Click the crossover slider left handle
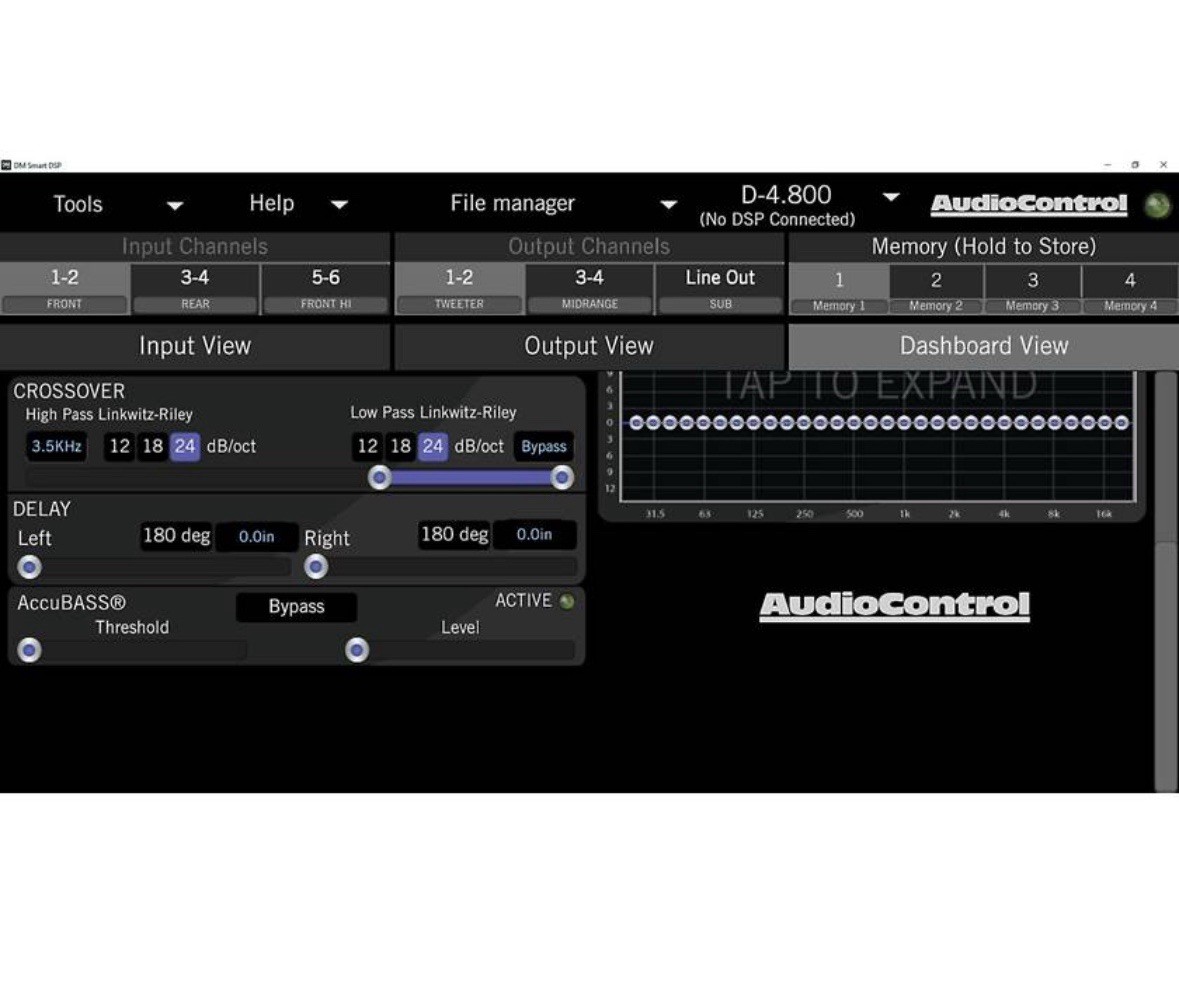 click(x=380, y=477)
